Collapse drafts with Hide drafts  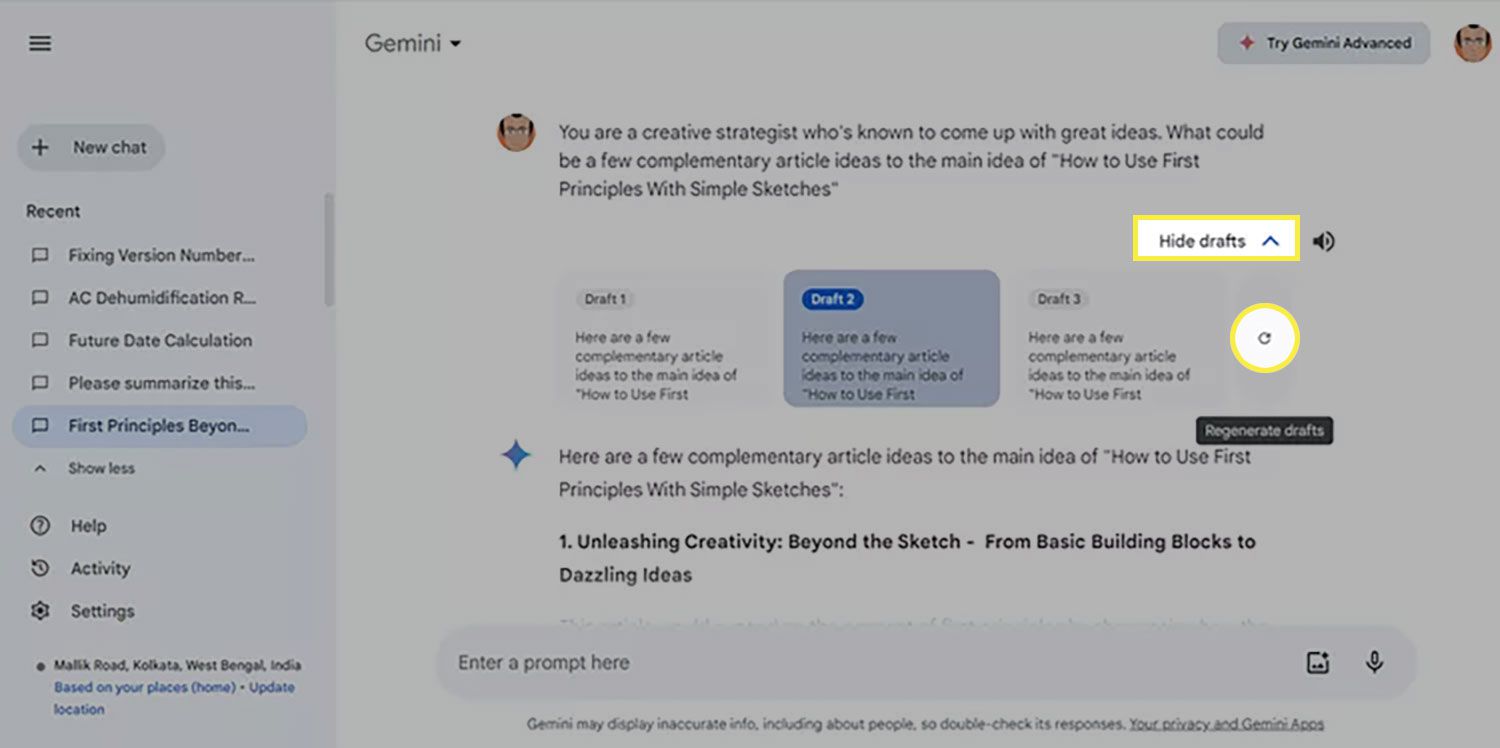click(x=1216, y=240)
